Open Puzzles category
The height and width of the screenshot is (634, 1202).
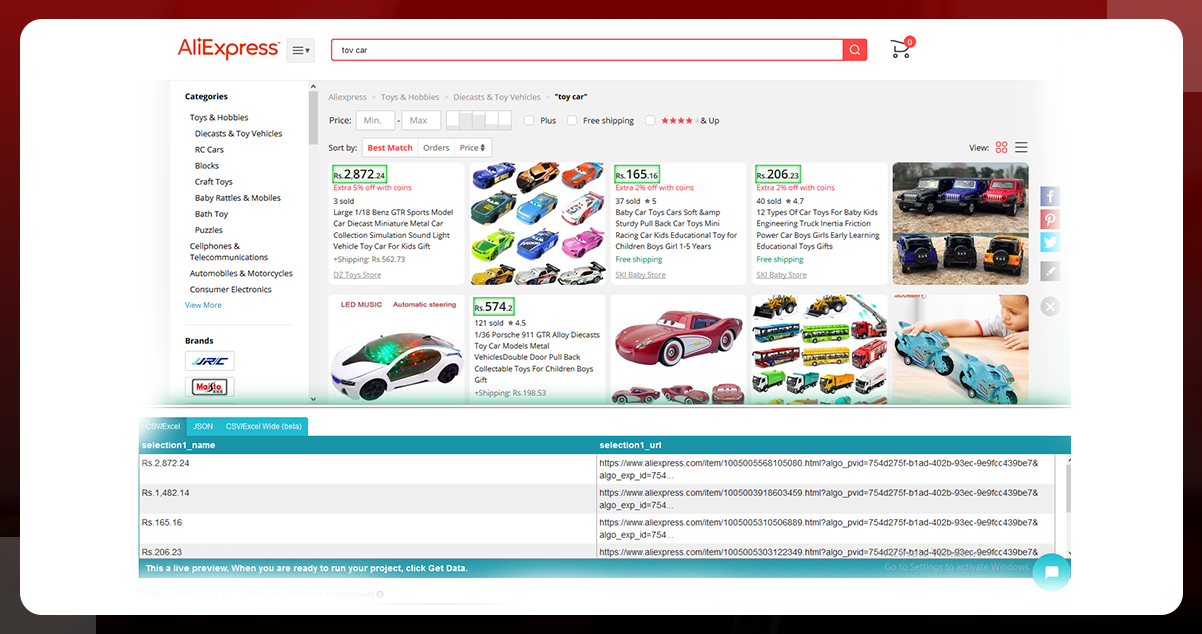coord(209,230)
